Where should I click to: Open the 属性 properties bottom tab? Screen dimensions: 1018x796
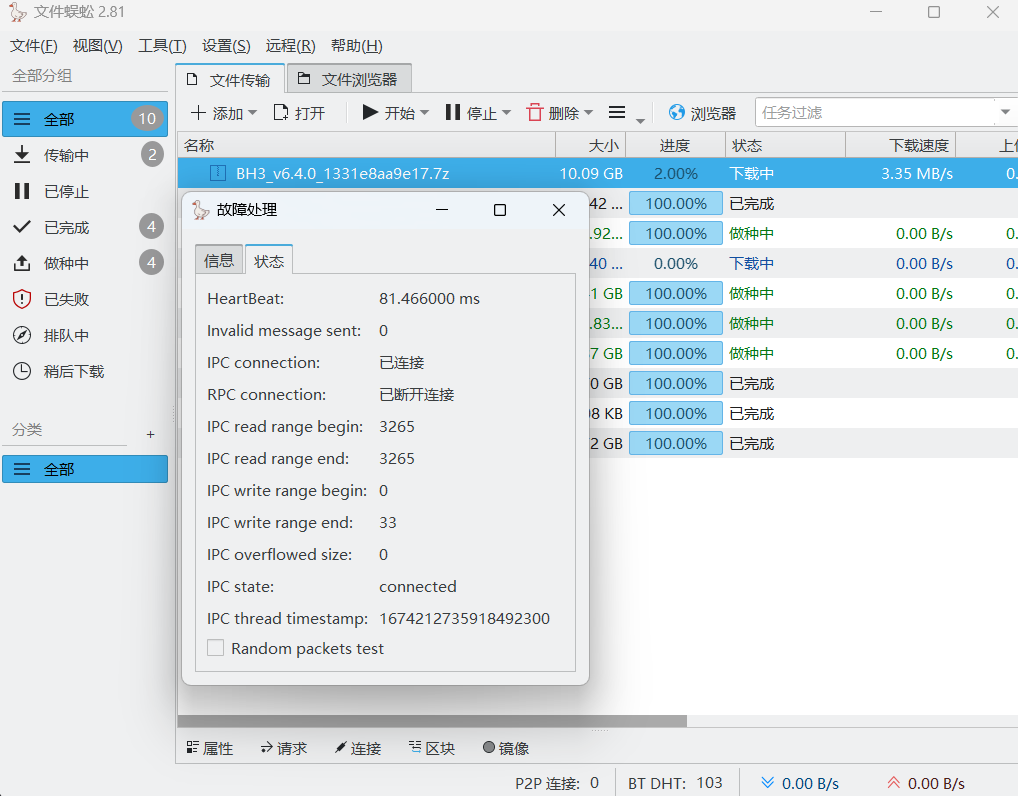(210, 748)
